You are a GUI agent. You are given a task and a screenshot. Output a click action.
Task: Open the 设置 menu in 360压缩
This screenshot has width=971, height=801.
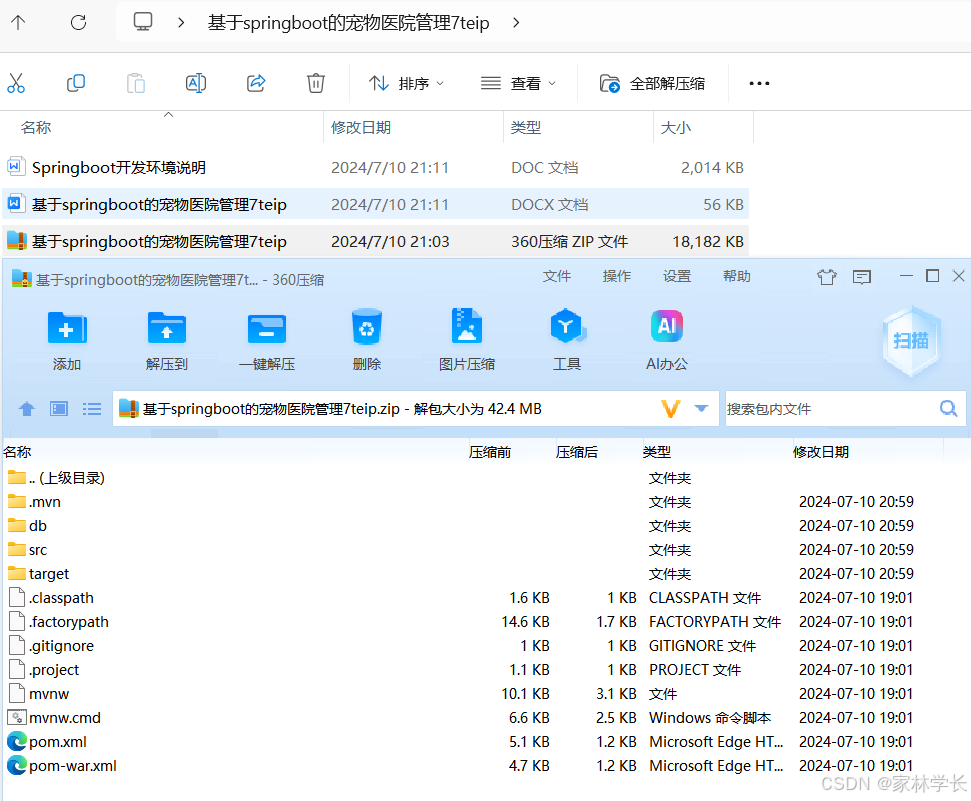[x=677, y=276]
